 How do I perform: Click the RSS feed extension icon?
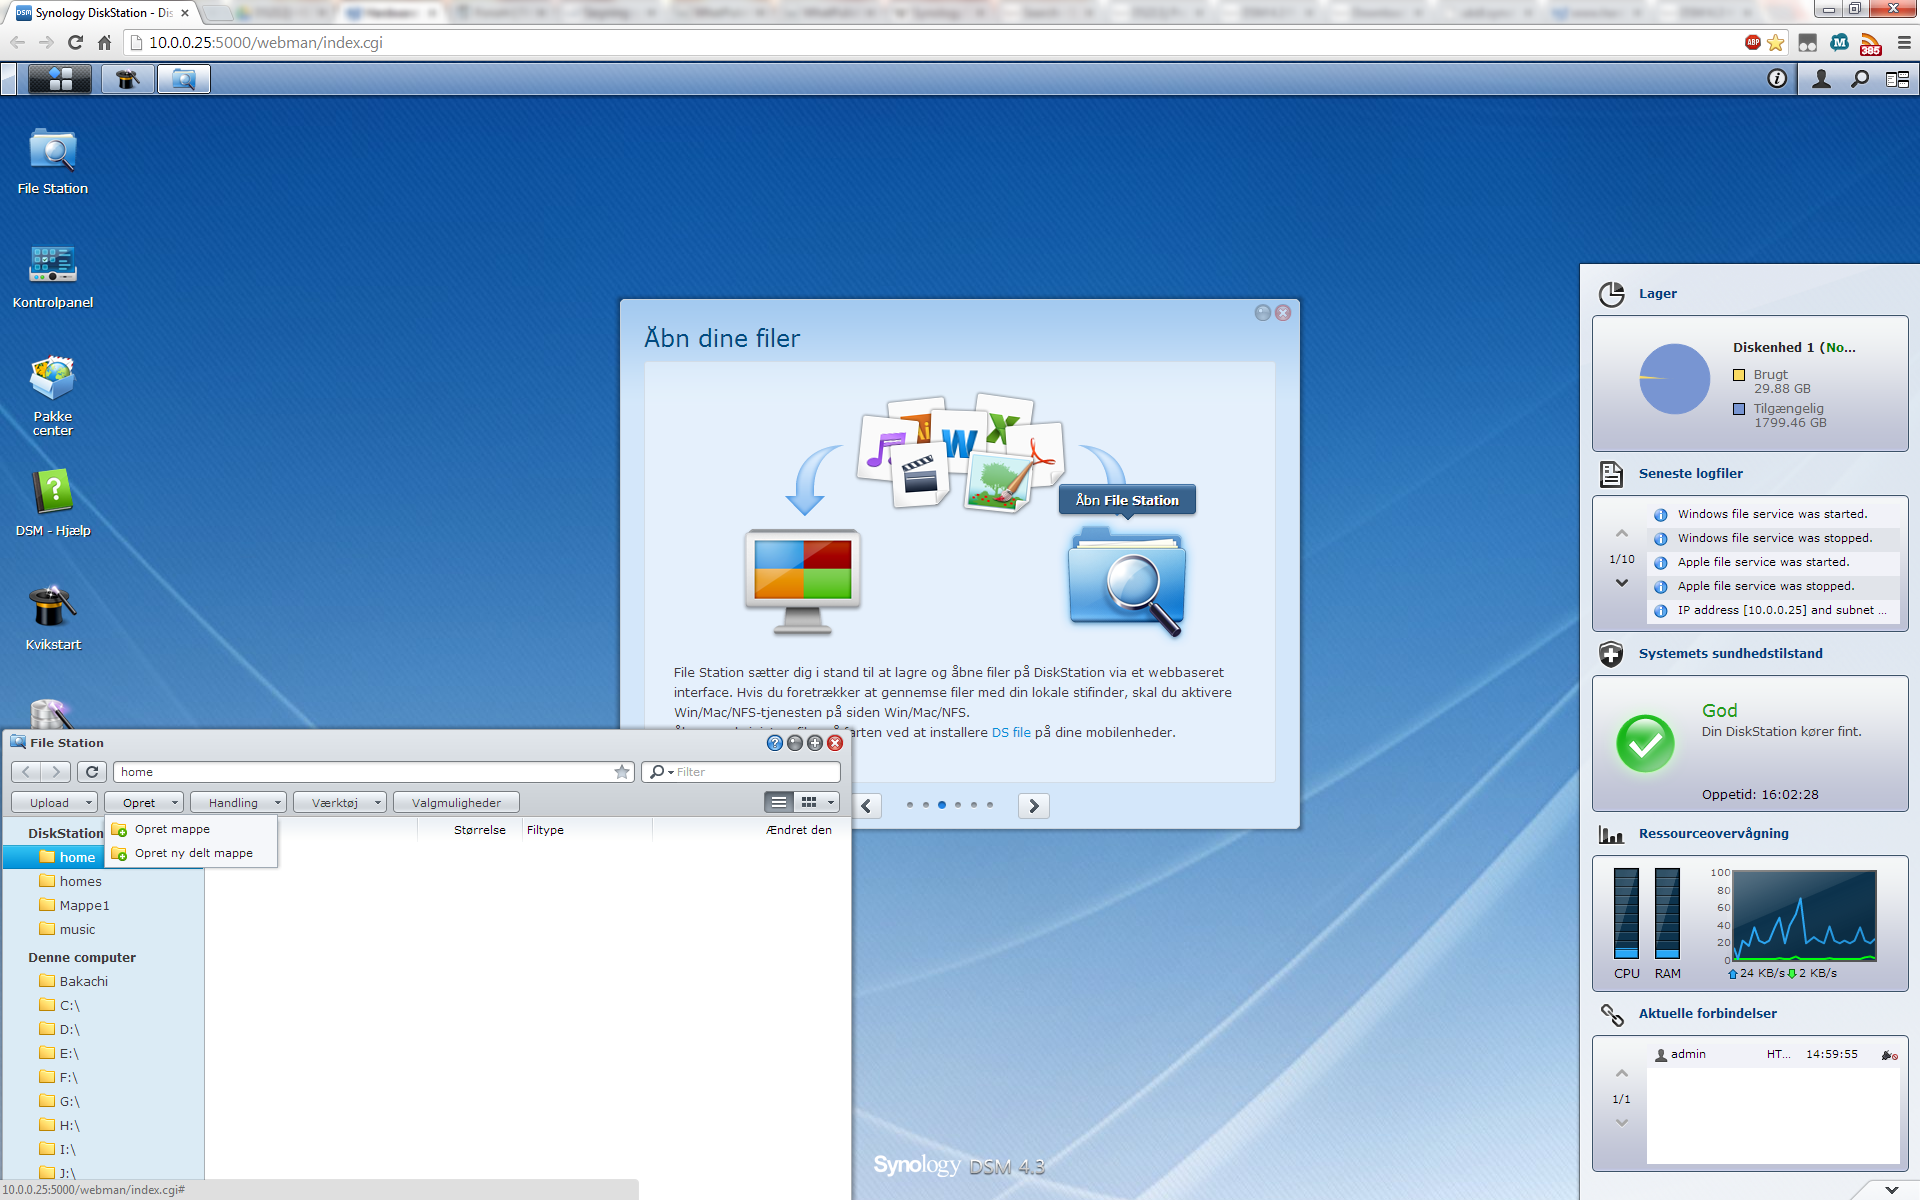coord(1870,44)
